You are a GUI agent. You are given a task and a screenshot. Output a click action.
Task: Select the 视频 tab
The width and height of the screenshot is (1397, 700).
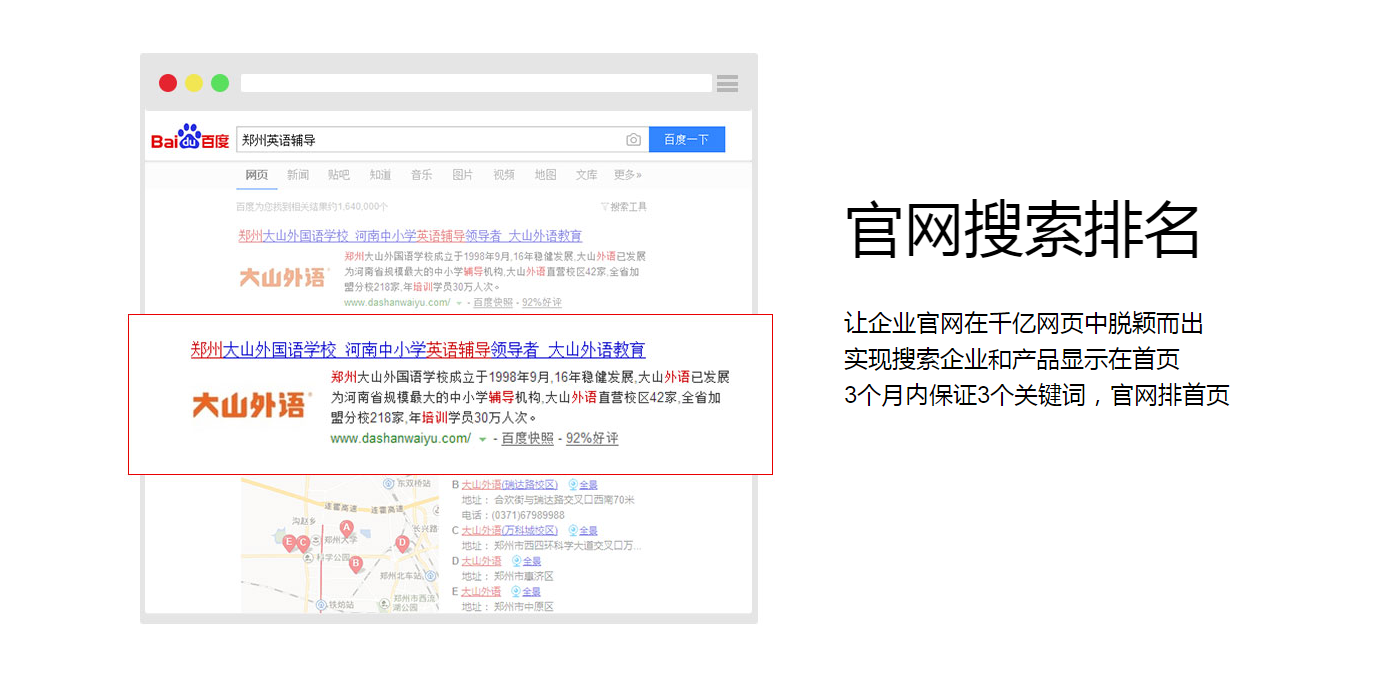(x=503, y=175)
